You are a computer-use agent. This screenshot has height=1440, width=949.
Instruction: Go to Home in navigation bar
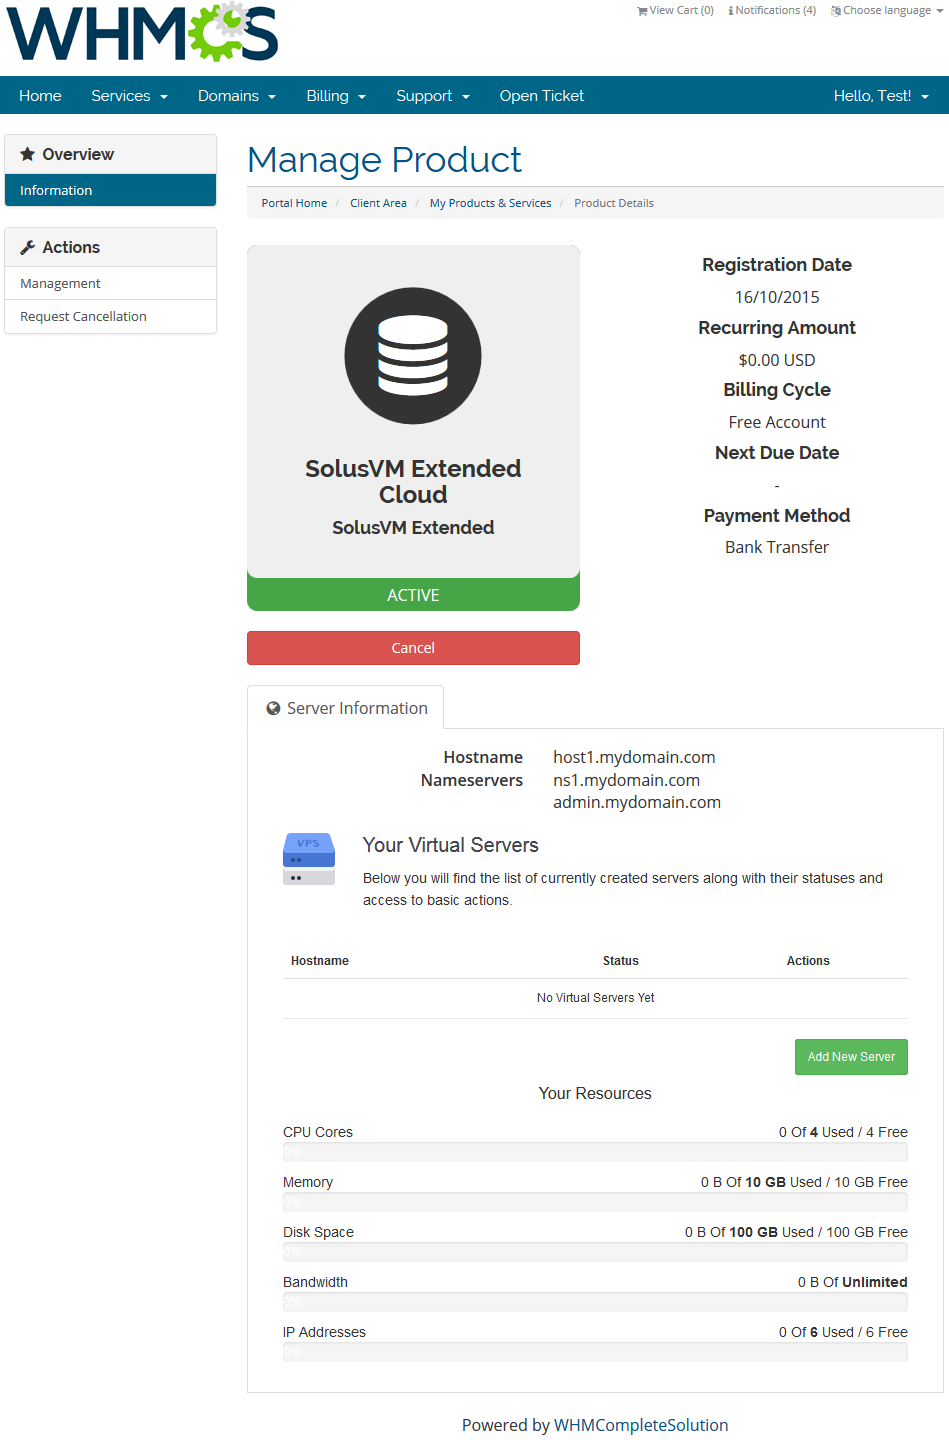point(40,96)
